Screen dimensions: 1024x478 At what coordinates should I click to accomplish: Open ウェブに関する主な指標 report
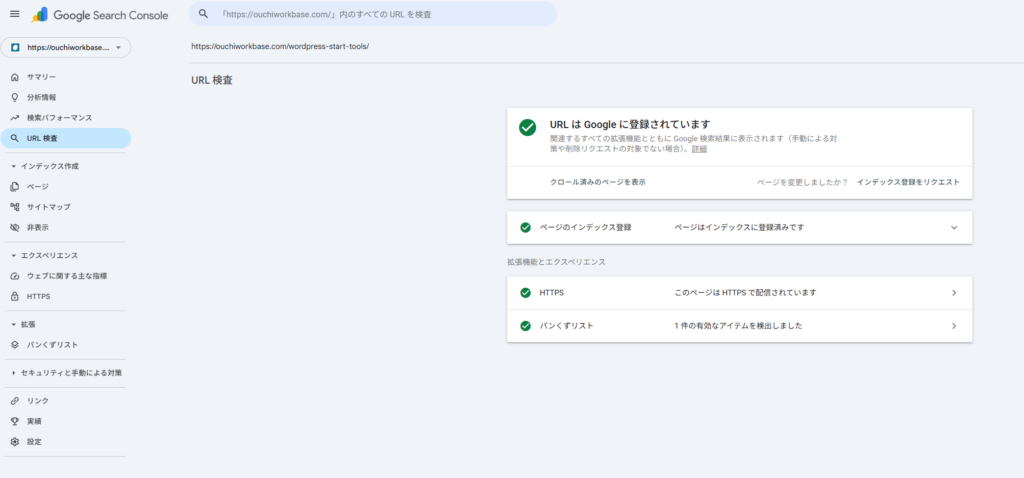[x=66, y=276]
